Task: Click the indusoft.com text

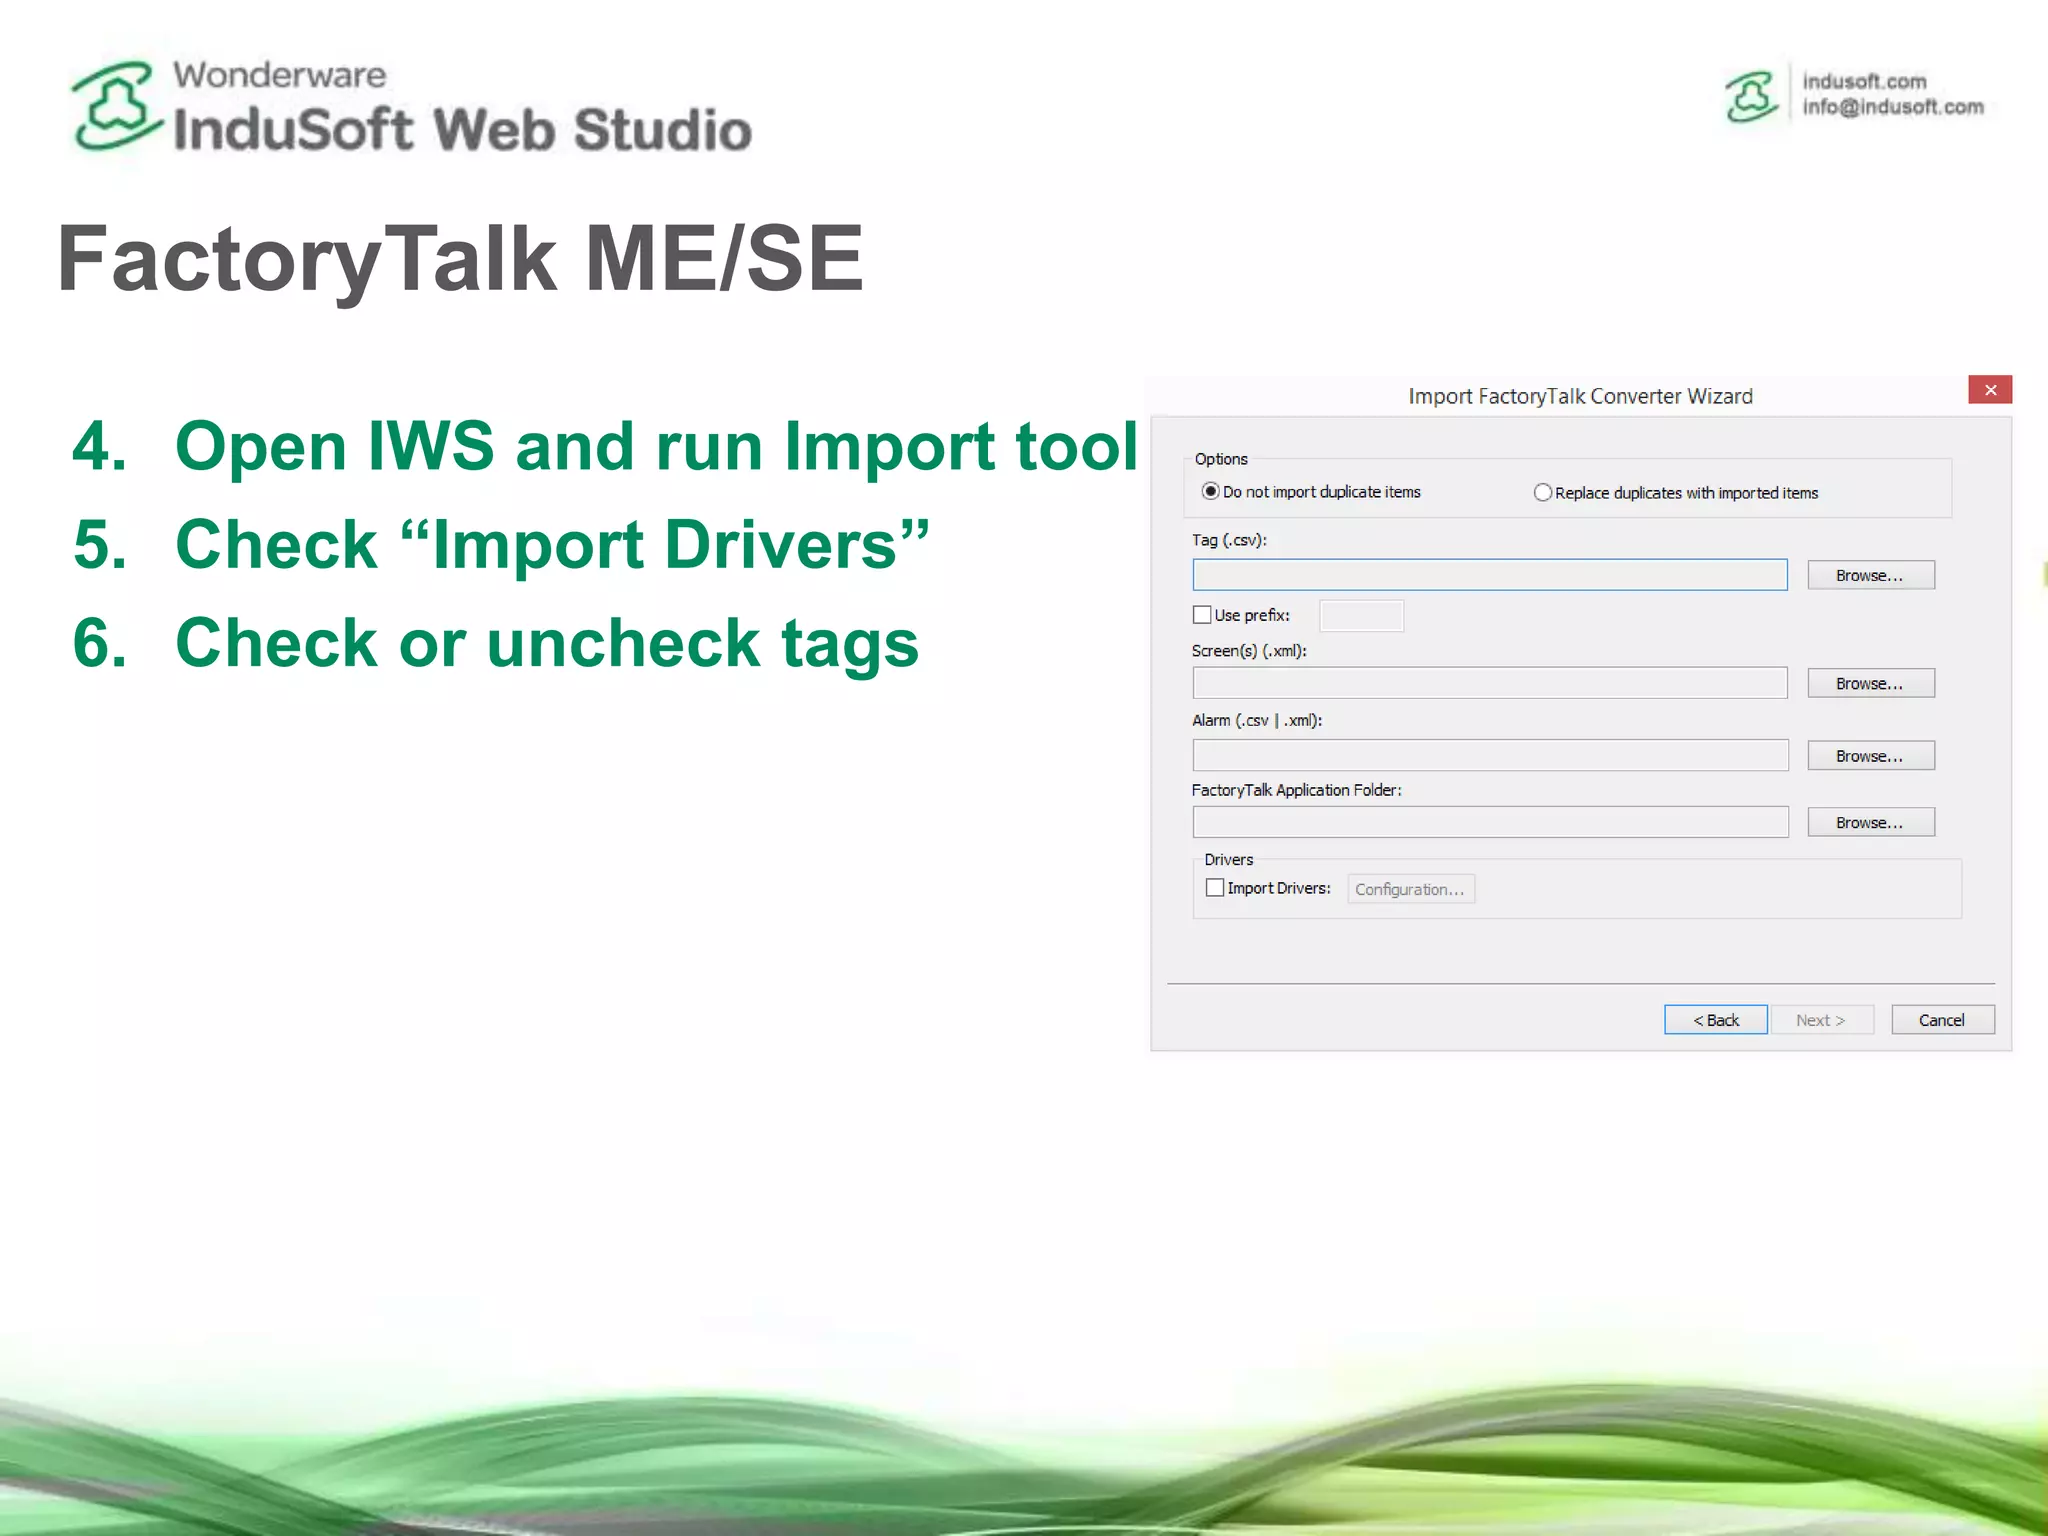Action: pyautogui.click(x=1864, y=81)
